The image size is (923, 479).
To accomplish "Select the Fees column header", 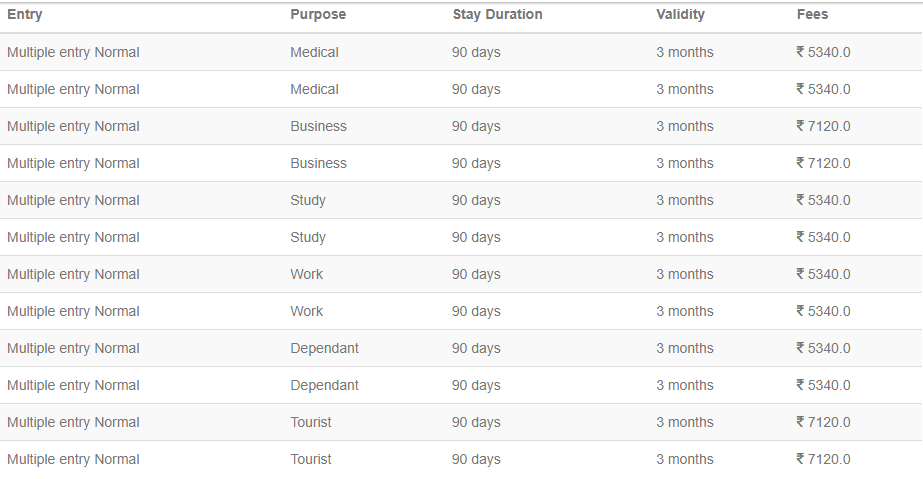I will point(812,15).
